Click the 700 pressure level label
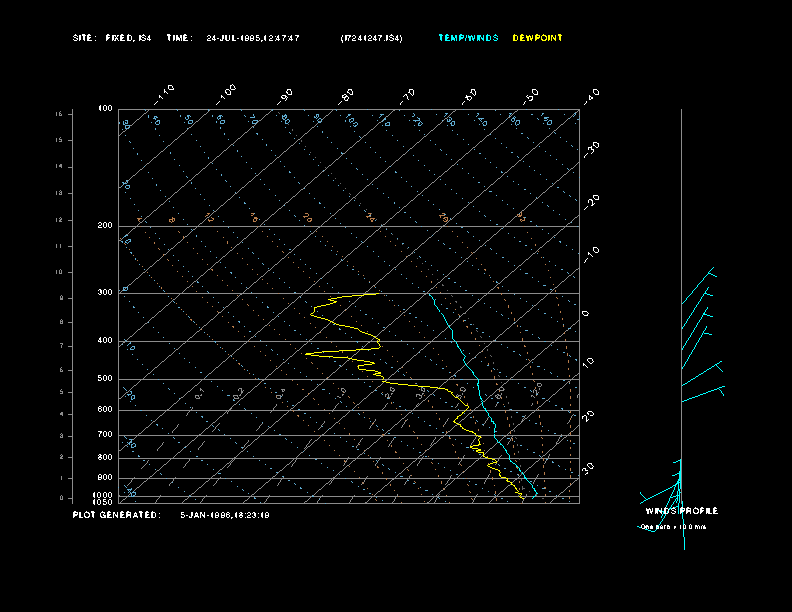 coord(105,434)
